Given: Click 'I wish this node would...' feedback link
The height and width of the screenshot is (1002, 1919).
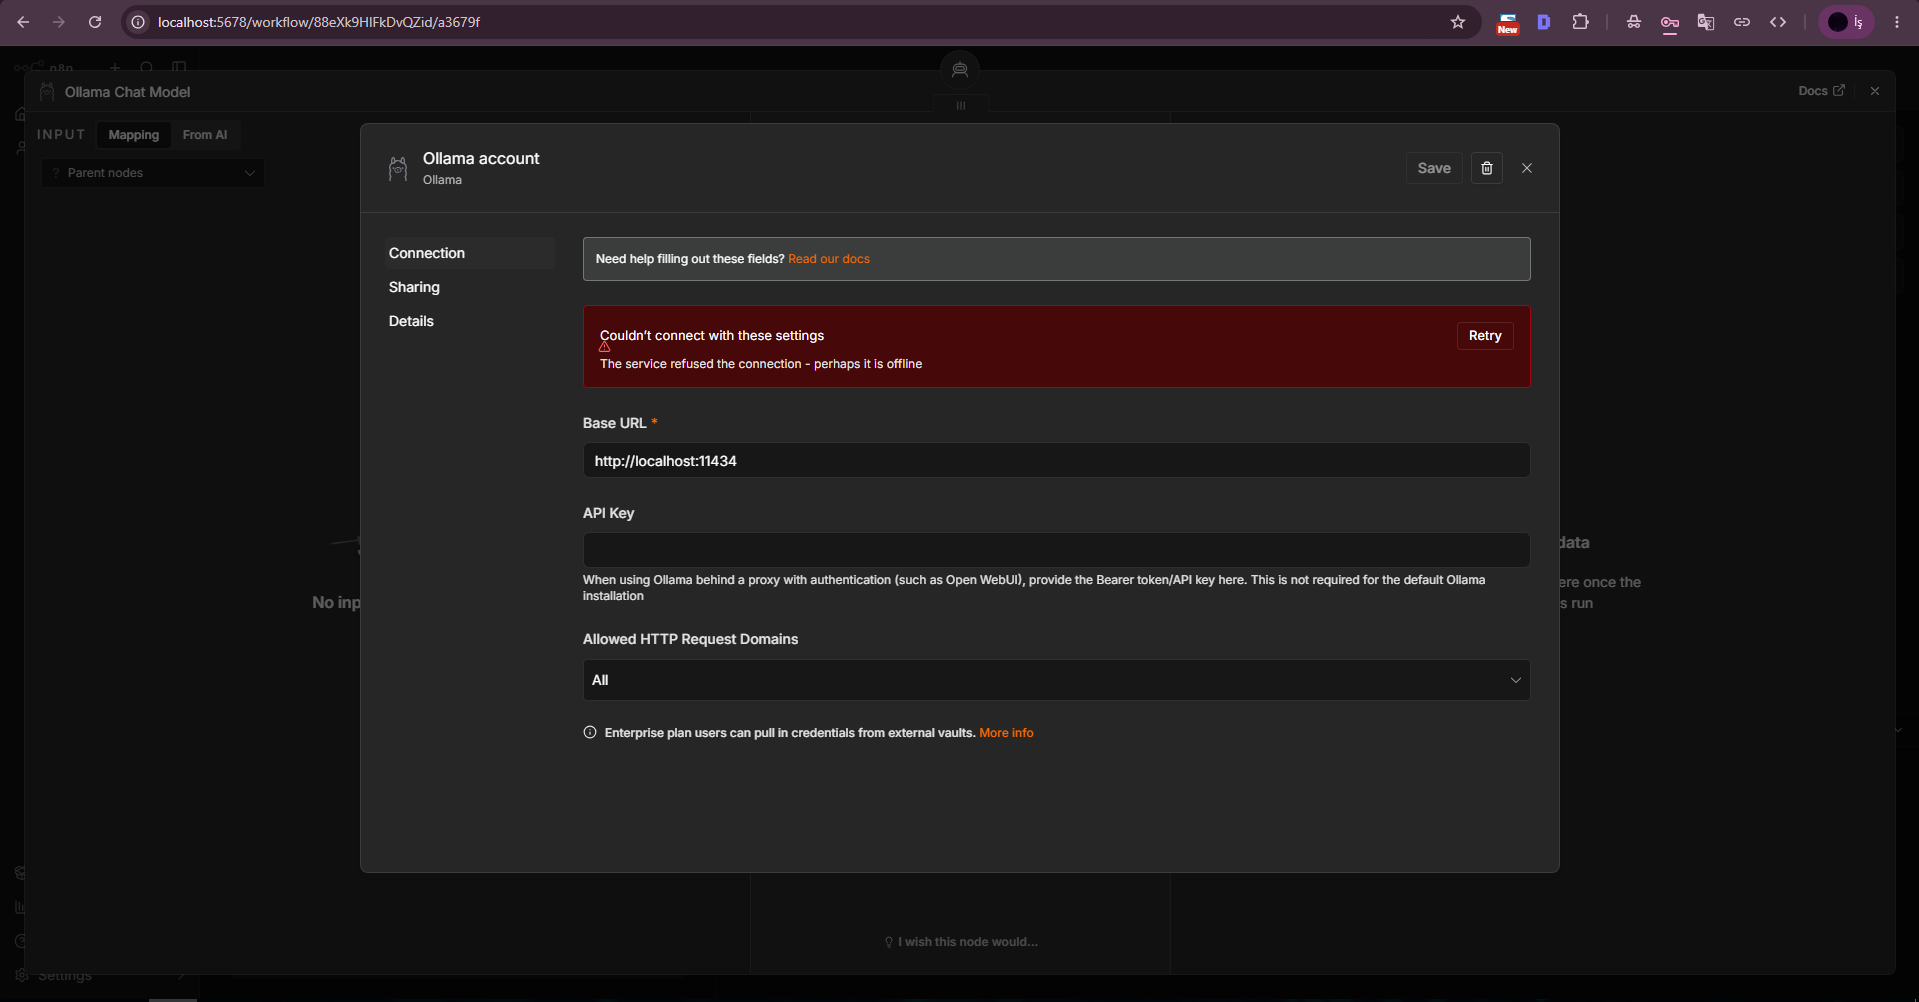Looking at the screenshot, I should pos(961,942).
